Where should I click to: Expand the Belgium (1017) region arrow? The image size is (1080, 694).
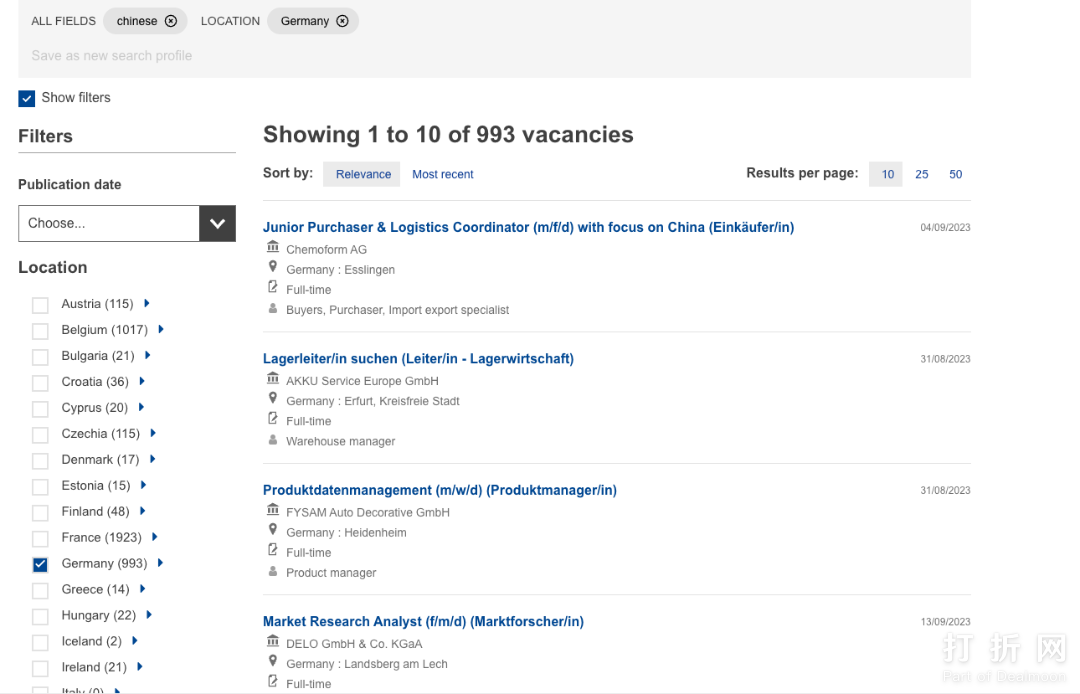click(161, 329)
